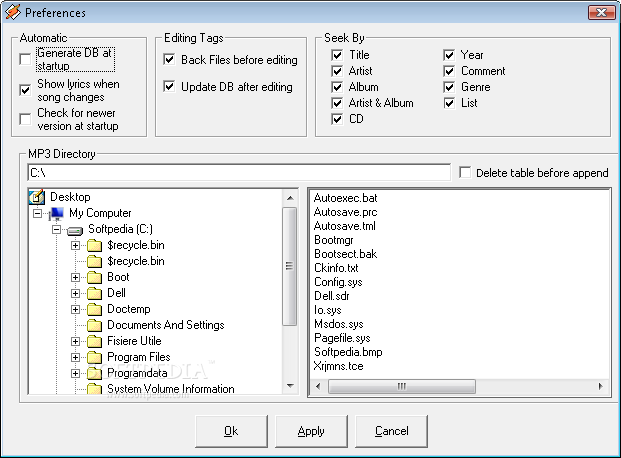Toggle Update DB after editing checkbox
This screenshot has width=621, height=458.
169,86
